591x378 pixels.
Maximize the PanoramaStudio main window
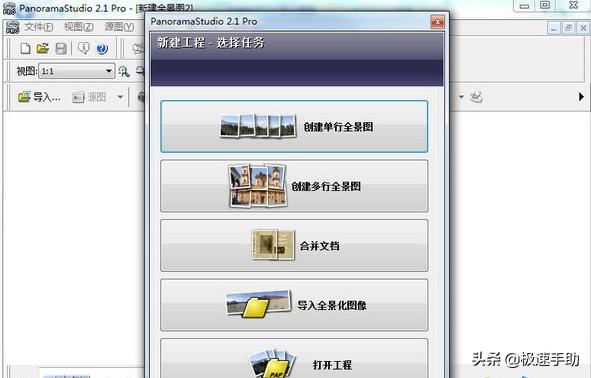(545, 5)
